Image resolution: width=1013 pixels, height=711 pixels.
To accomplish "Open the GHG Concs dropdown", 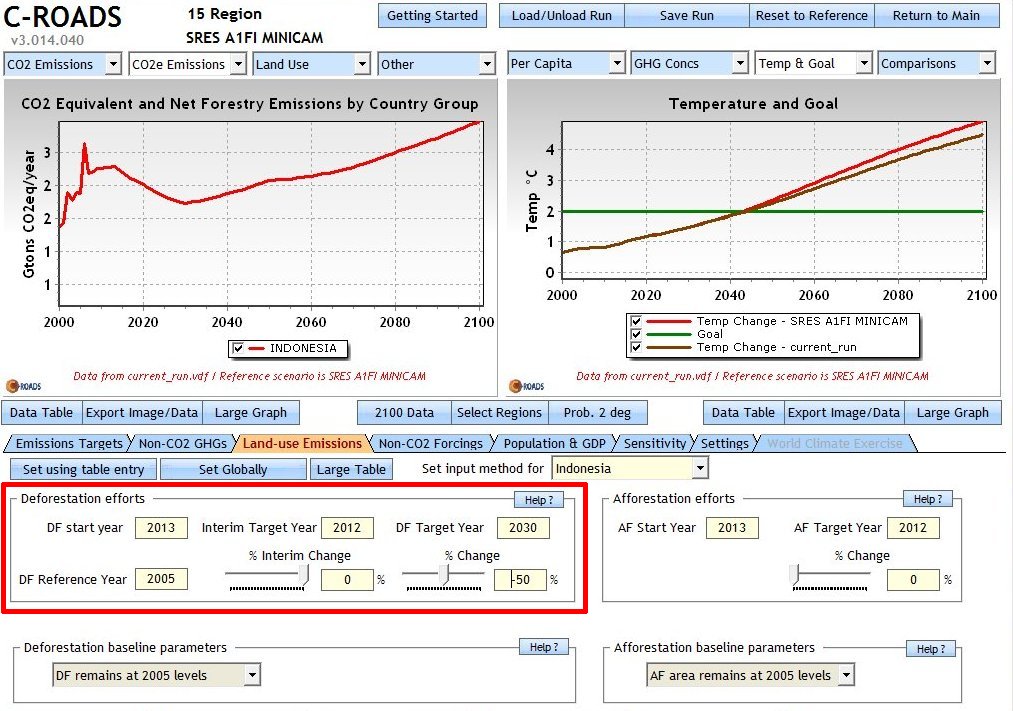I will [x=689, y=63].
